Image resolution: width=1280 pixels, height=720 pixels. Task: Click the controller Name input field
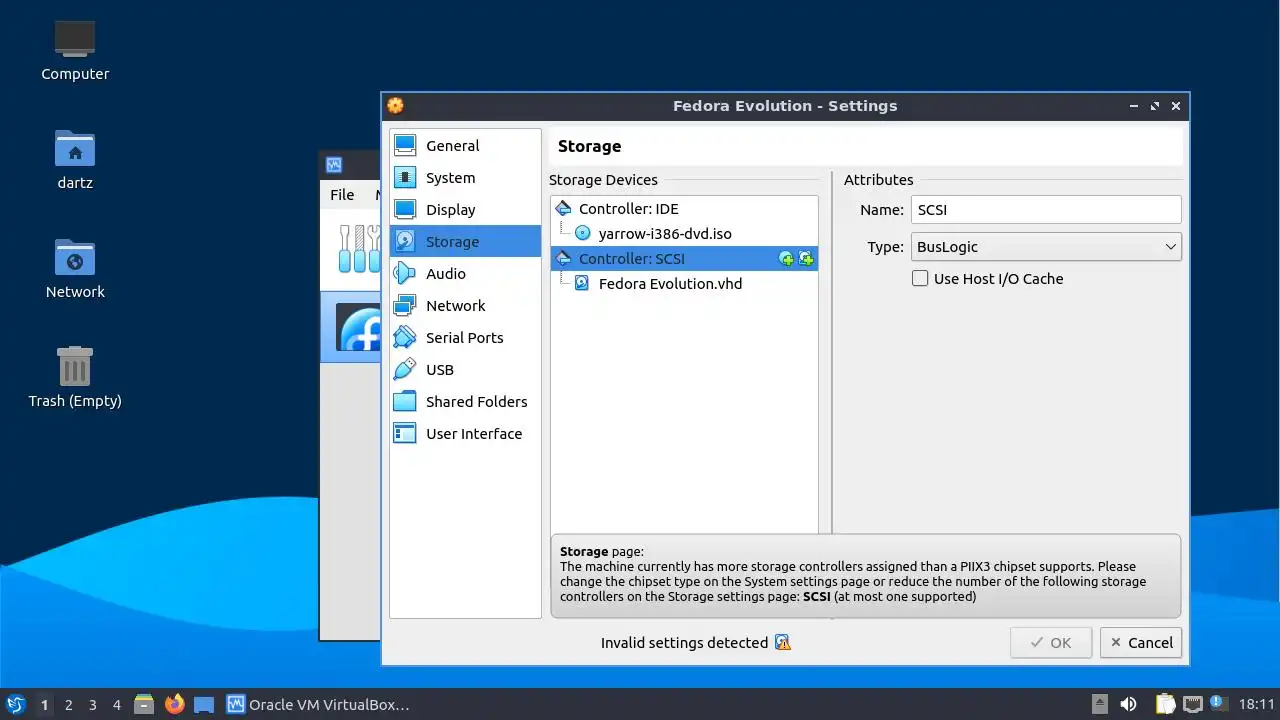[1046, 210]
